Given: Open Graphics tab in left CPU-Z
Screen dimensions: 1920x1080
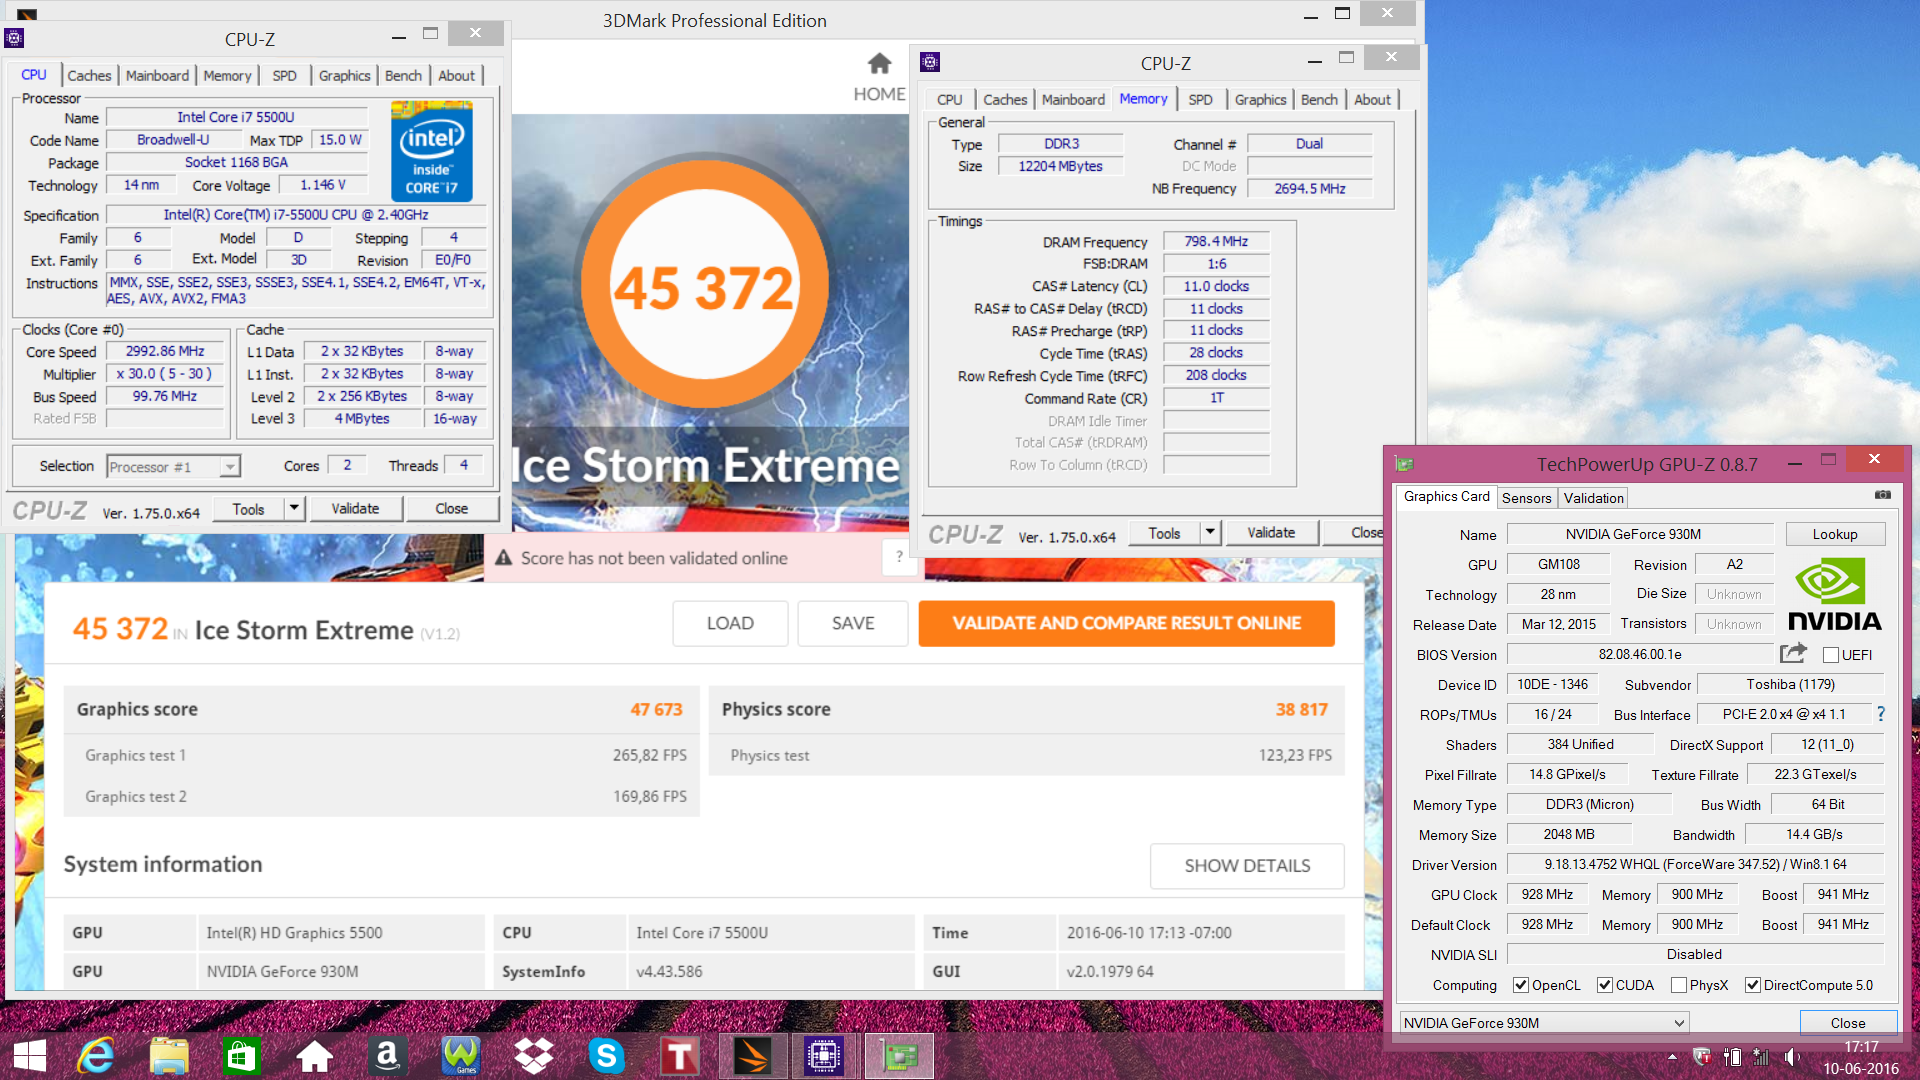Looking at the screenshot, I should tap(344, 75).
